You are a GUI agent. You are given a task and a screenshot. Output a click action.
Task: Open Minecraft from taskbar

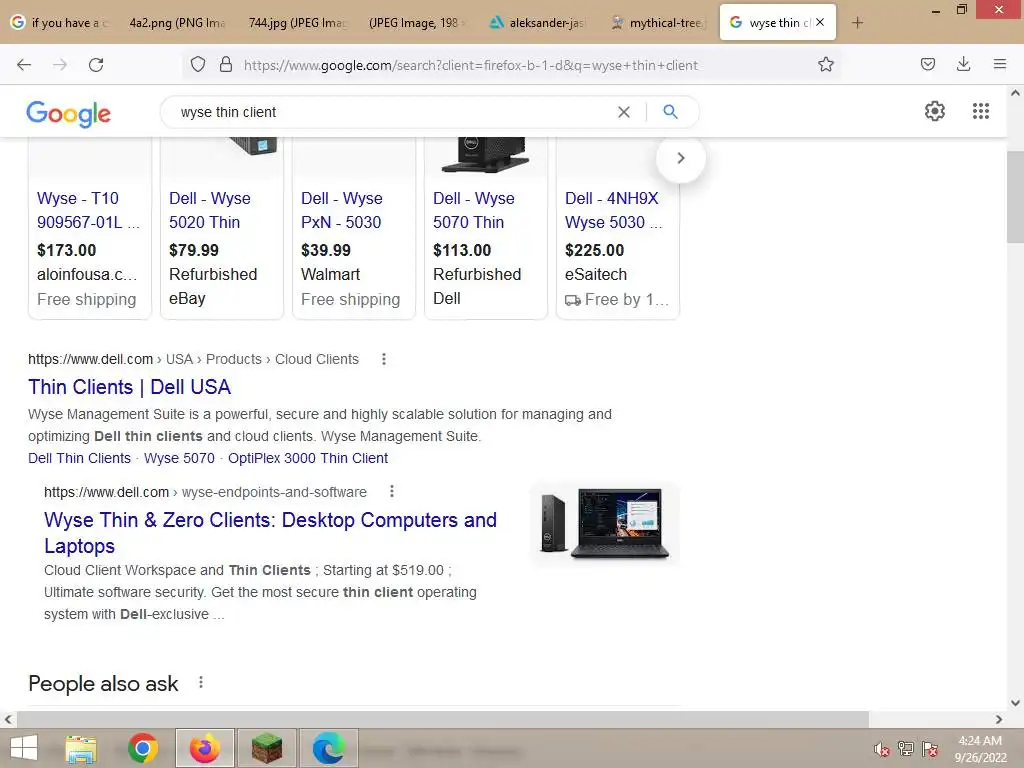coord(266,748)
